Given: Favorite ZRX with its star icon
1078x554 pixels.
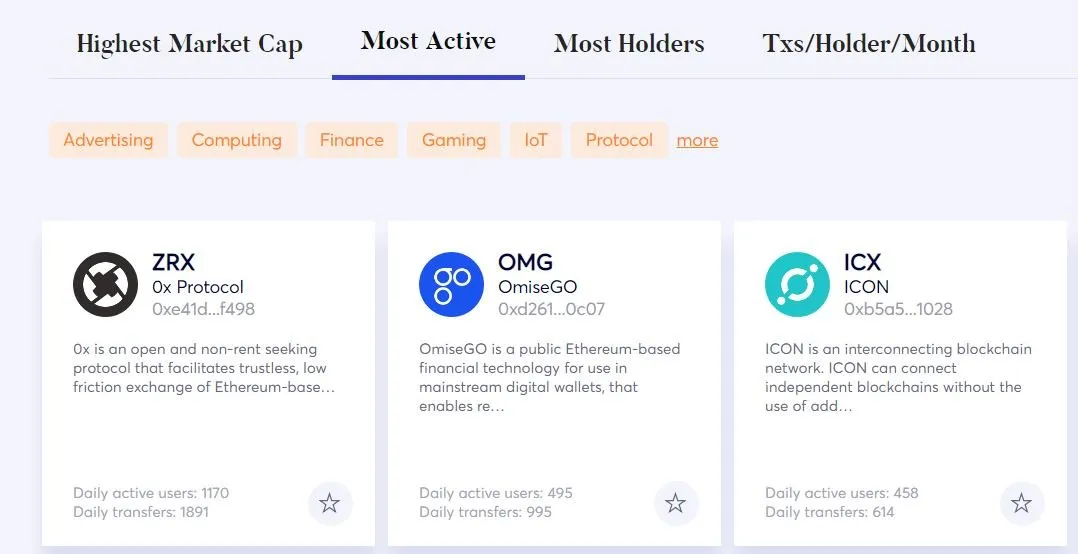Looking at the screenshot, I should coord(330,503).
